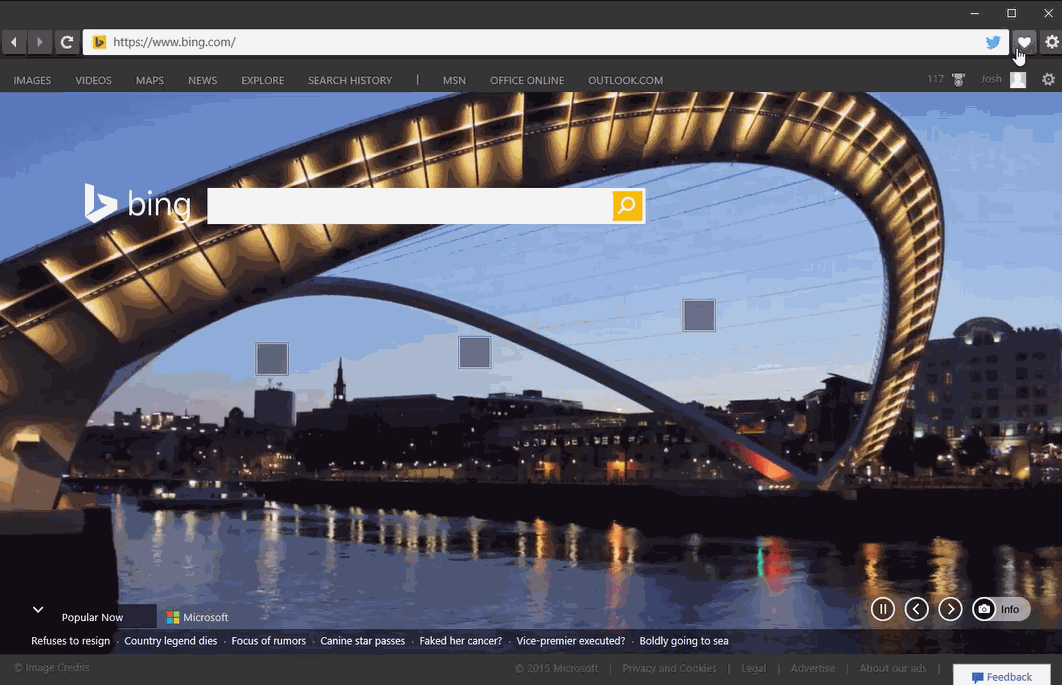The width and height of the screenshot is (1062, 685).
Task: Click into the Bing search box
Action: click(x=409, y=206)
